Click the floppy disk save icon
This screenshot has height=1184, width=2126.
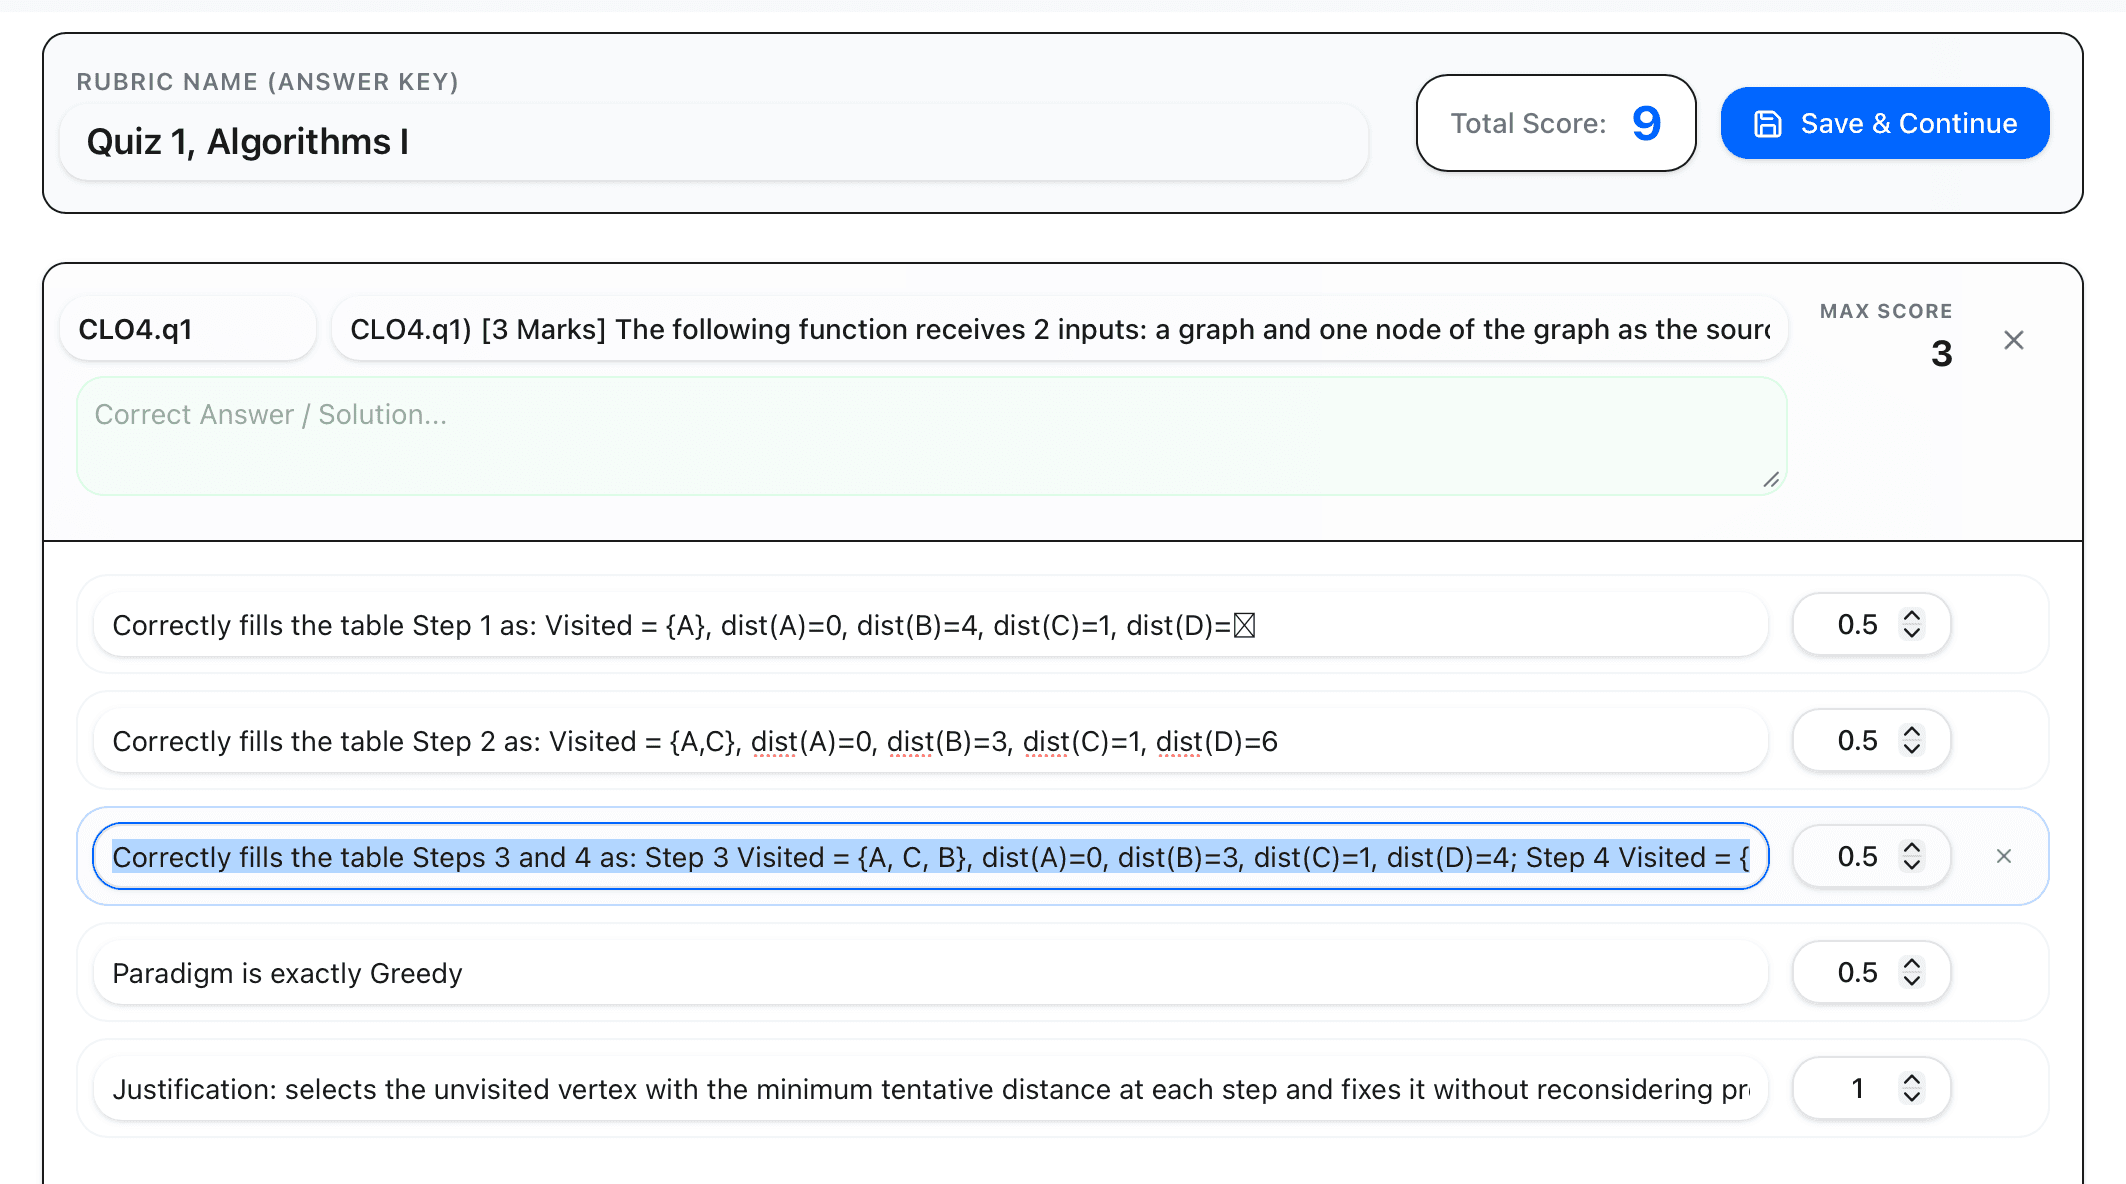[1769, 123]
